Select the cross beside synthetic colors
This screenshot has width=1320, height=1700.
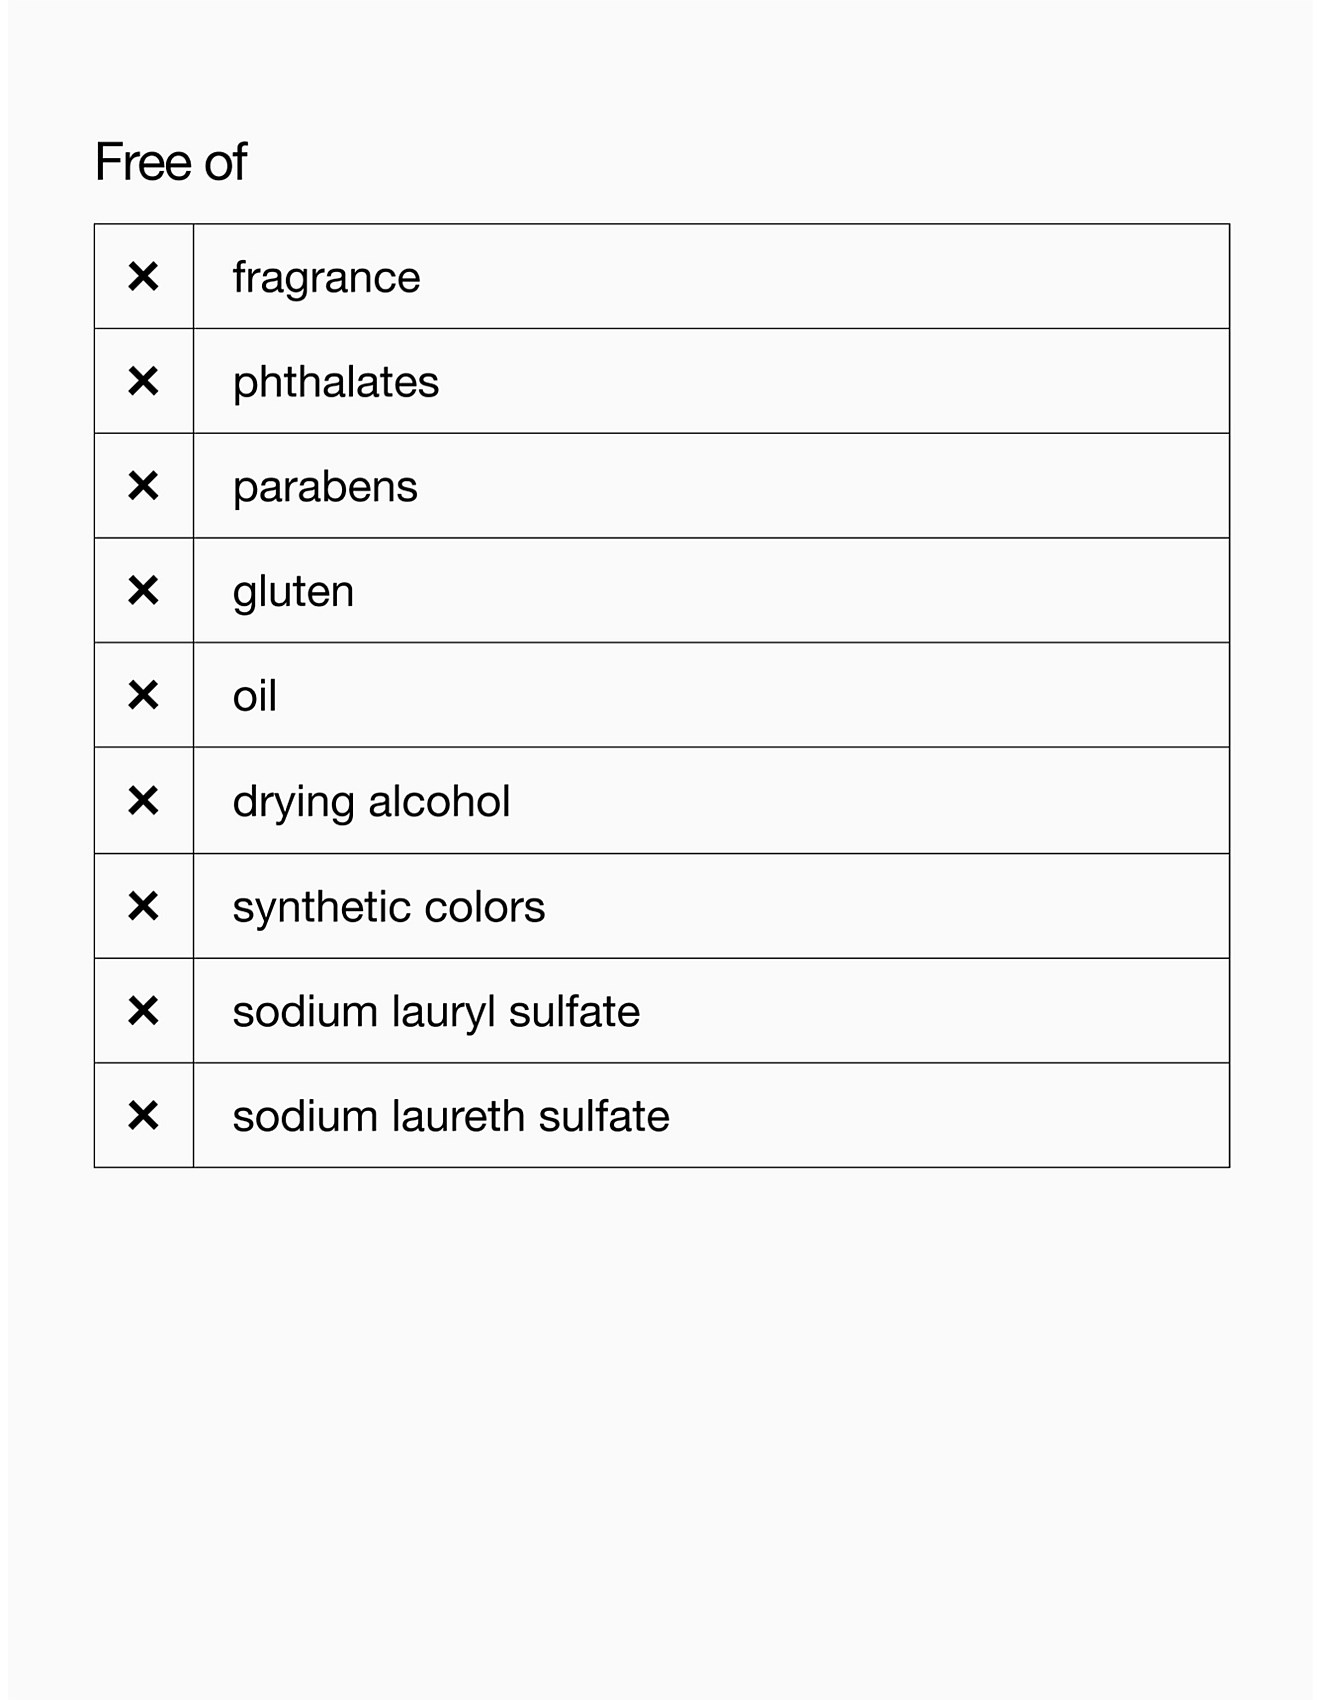pos(143,906)
